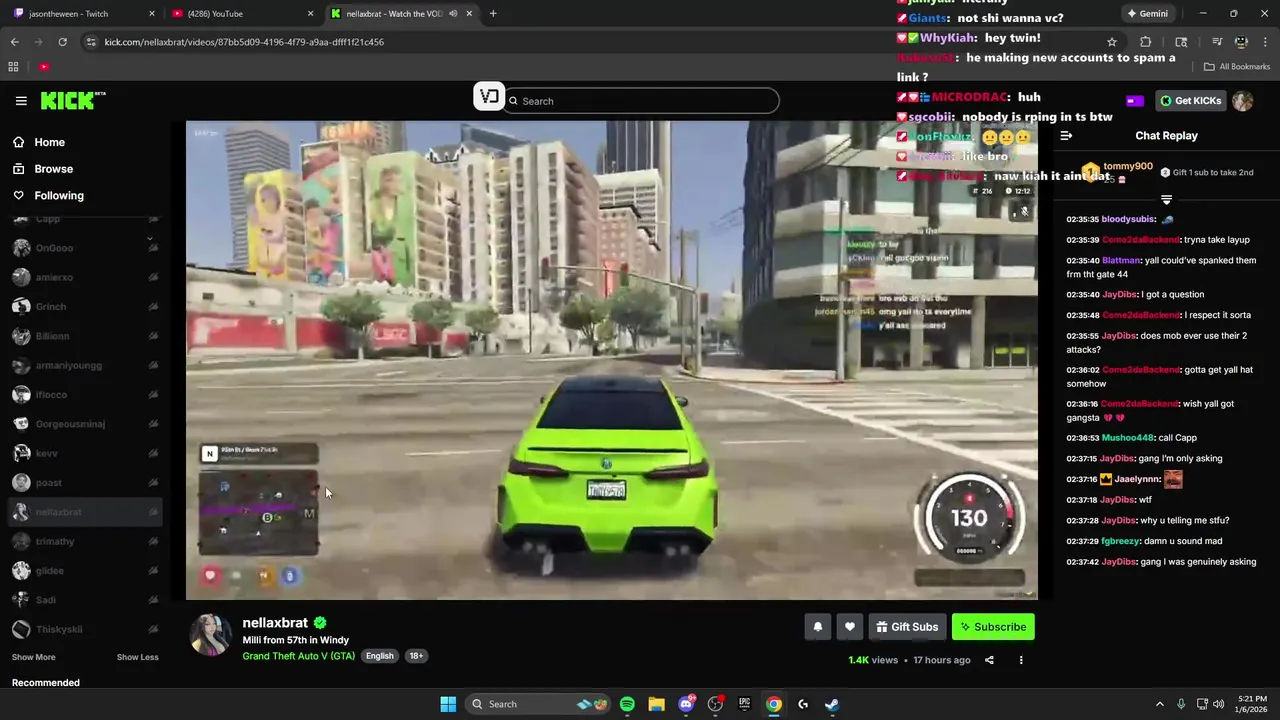Switch to jasontheween Twitch tab
The height and width of the screenshot is (720, 1280).
(x=85, y=14)
